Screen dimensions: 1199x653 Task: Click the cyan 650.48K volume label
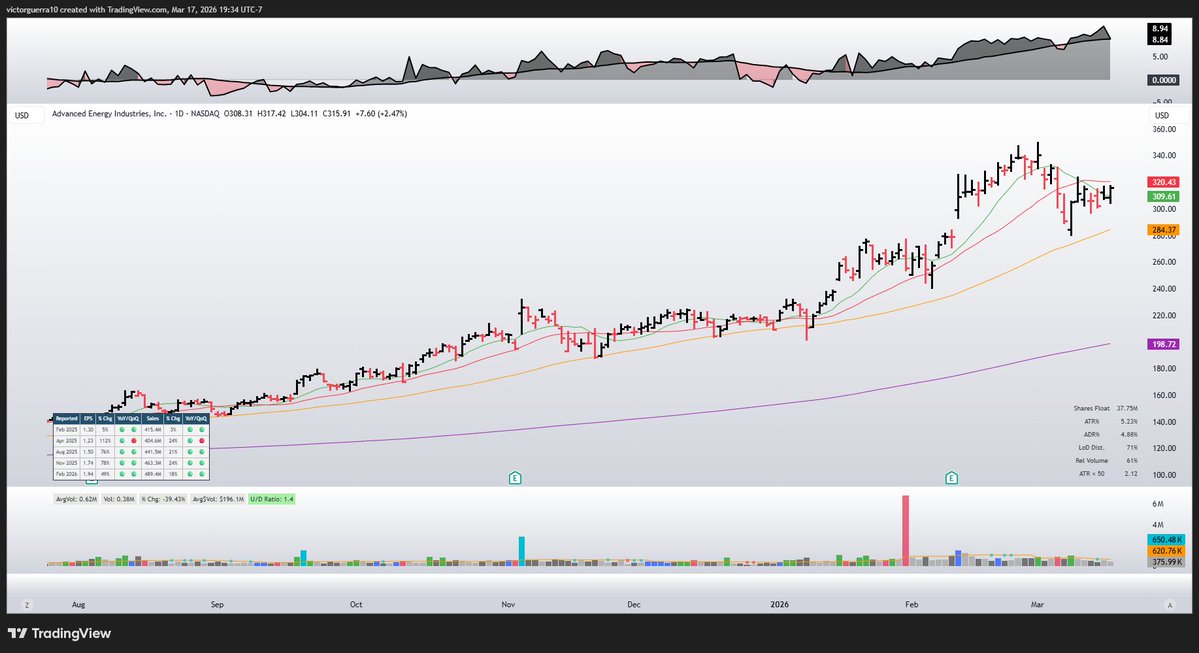[x=1167, y=540]
